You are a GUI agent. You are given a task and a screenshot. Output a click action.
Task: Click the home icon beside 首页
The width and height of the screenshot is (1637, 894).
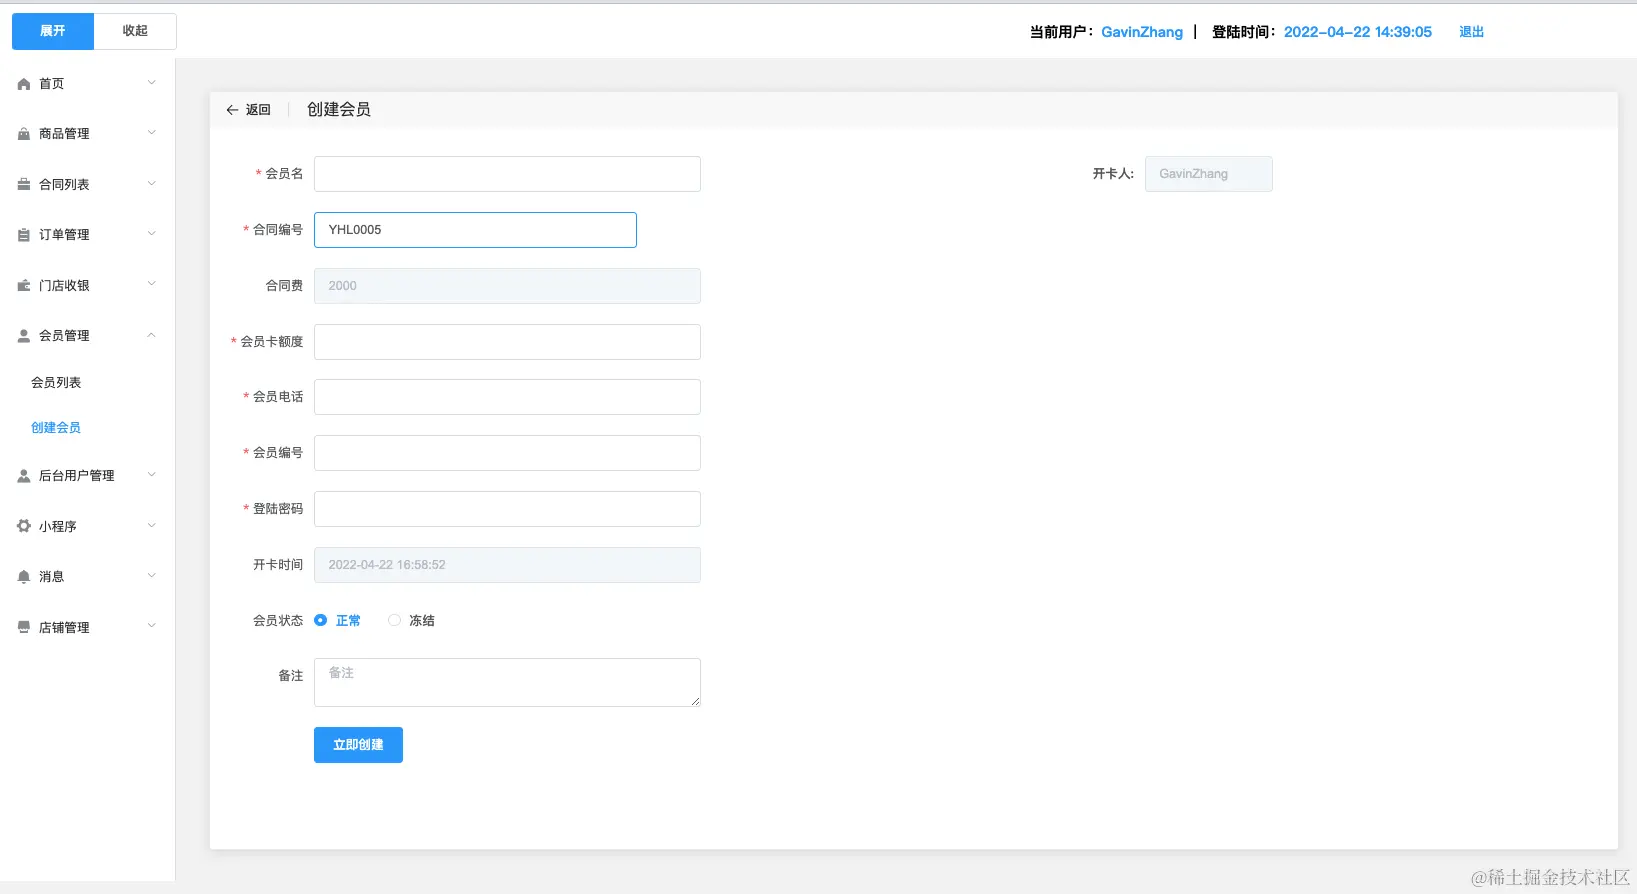tap(24, 84)
